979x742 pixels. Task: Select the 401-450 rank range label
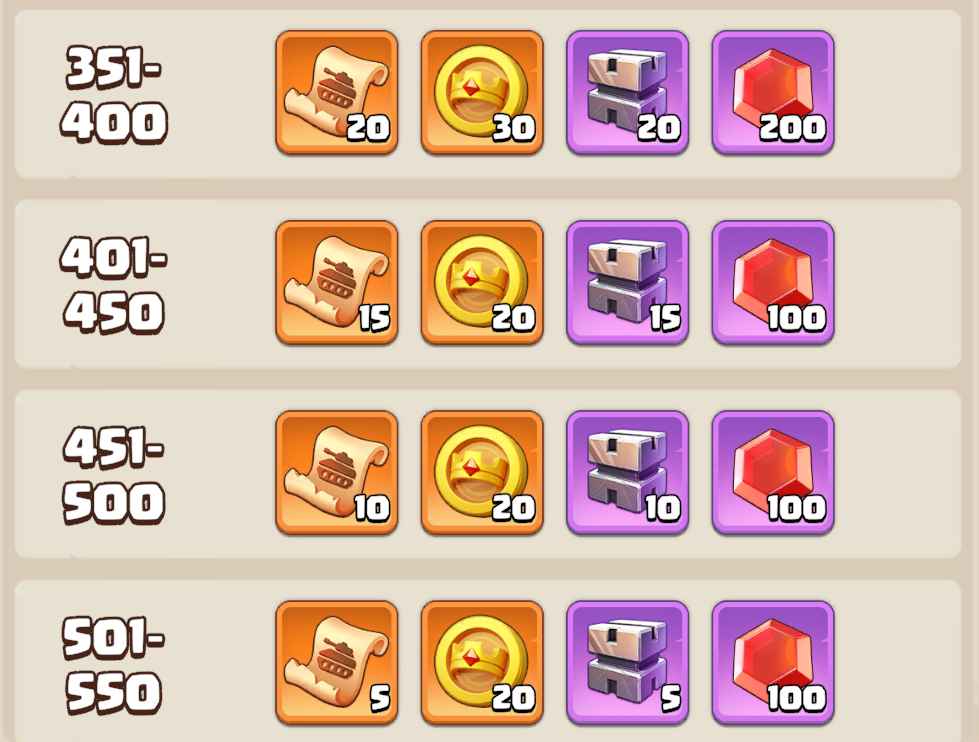point(114,285)
